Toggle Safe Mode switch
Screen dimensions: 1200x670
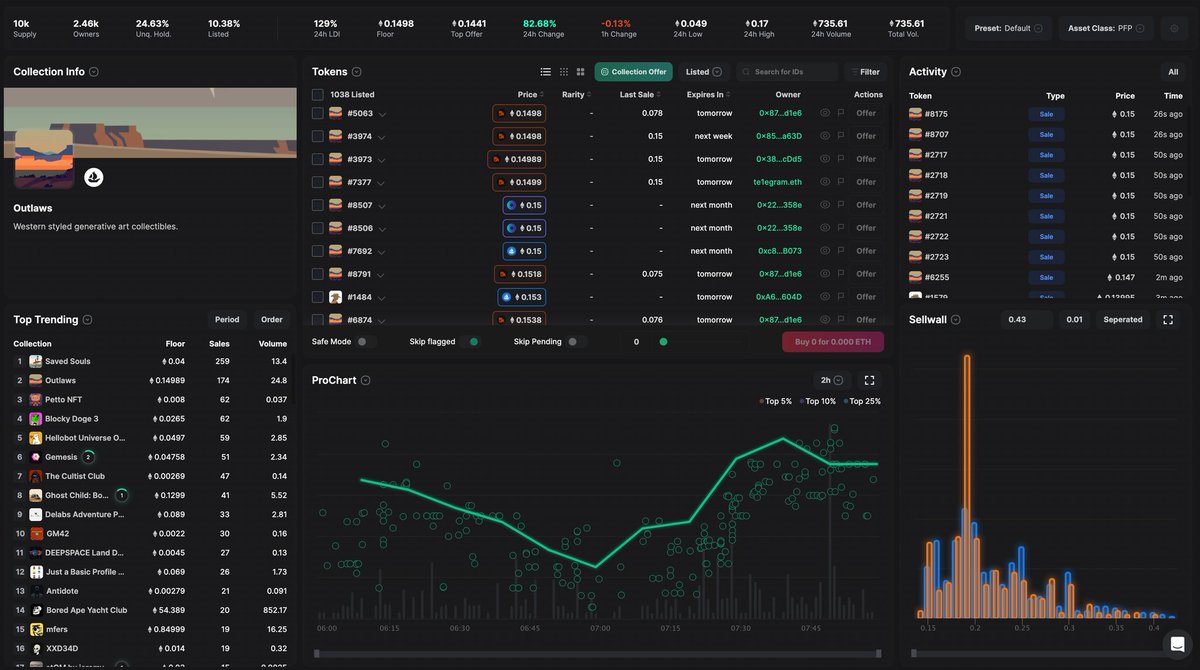coord(366,342)
